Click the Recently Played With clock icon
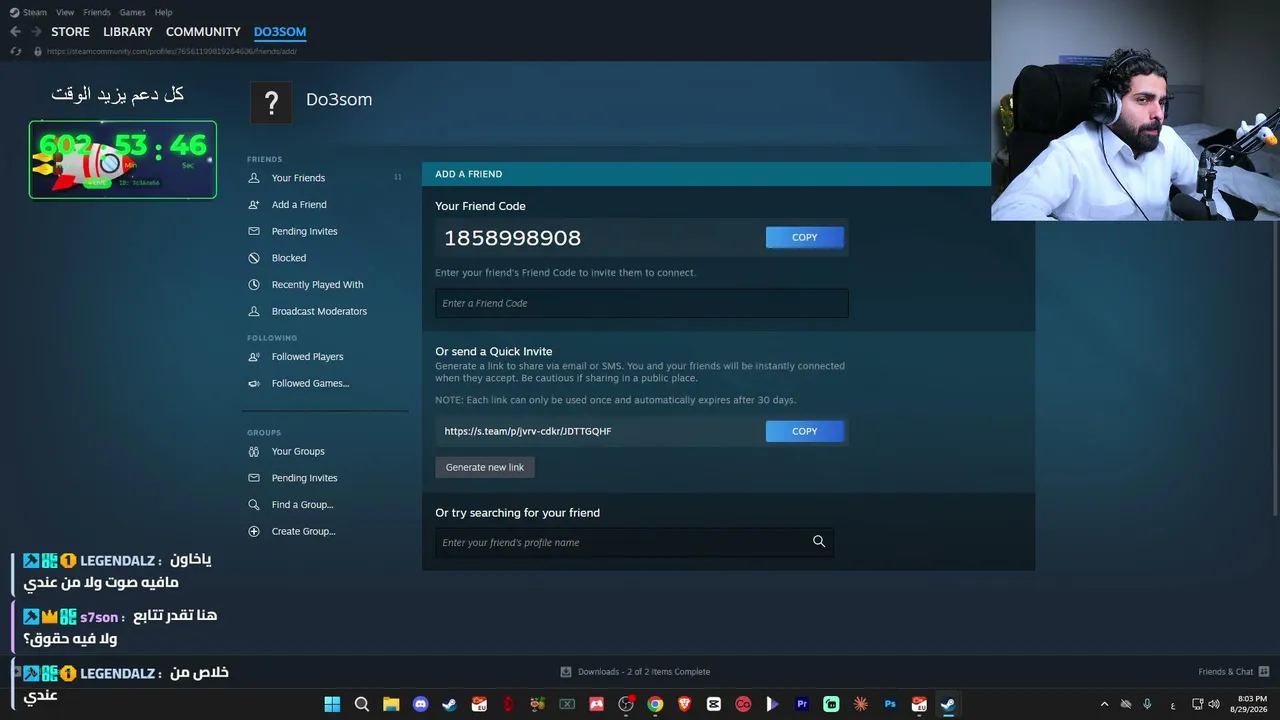 tap(254, 285)
